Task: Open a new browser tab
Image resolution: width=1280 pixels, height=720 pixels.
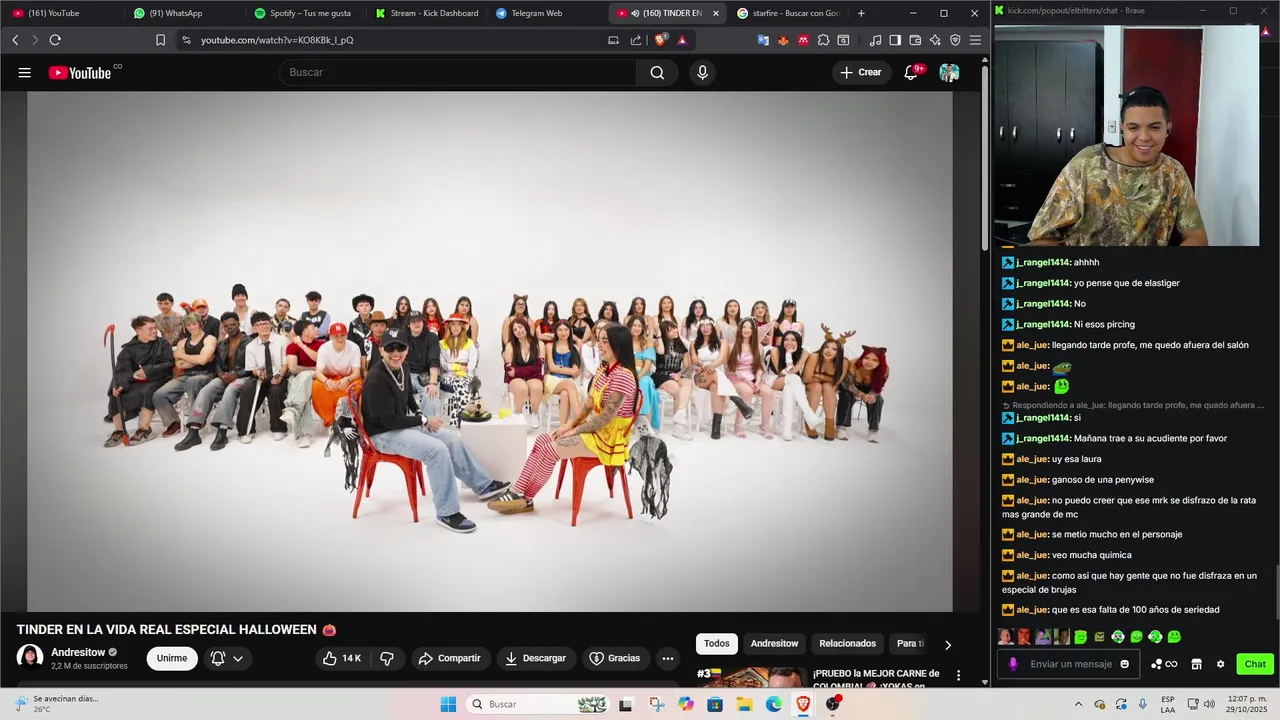Action: (x=861, y=13)
